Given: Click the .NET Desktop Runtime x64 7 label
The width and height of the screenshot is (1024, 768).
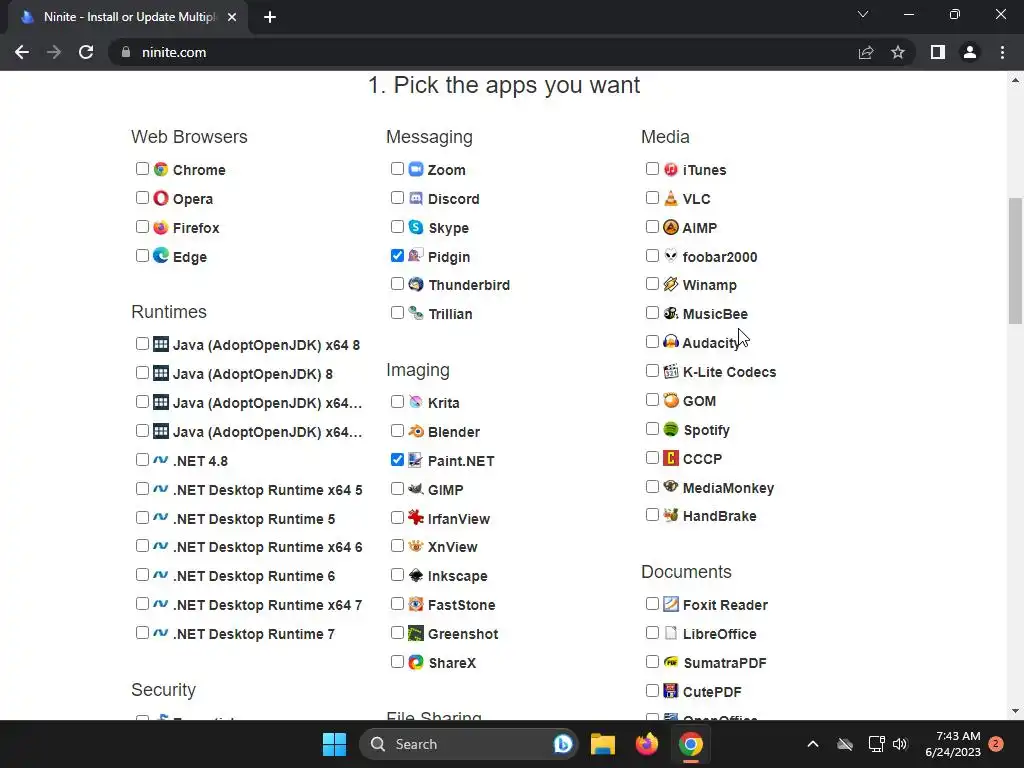Looking at the screenshot, I should 267,605.
